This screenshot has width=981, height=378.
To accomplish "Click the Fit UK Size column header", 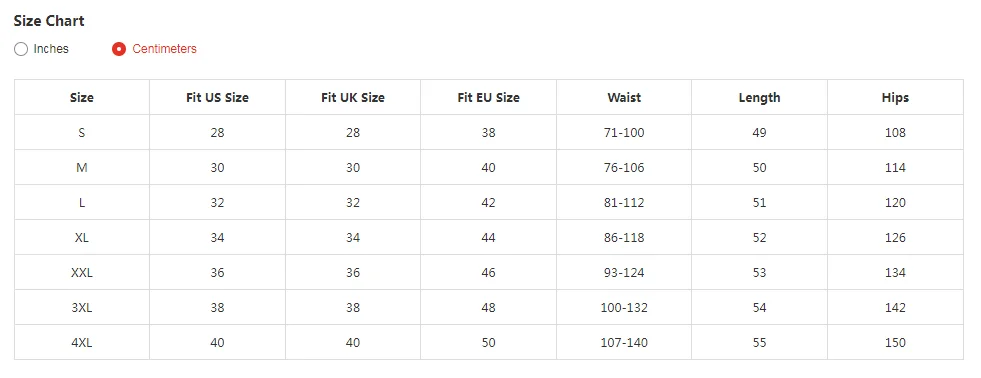I will (x=353, y=98).
